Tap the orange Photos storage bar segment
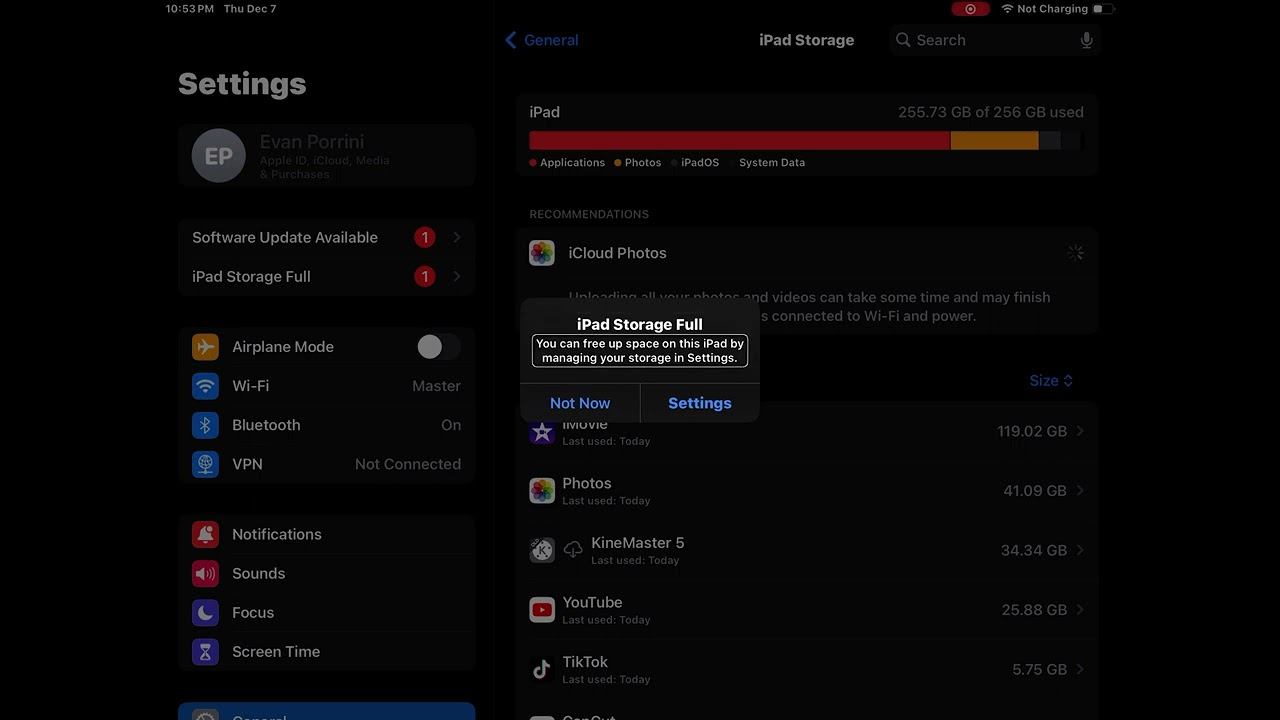This screenshot has width=1280, height=720. (x=994, y=141)
